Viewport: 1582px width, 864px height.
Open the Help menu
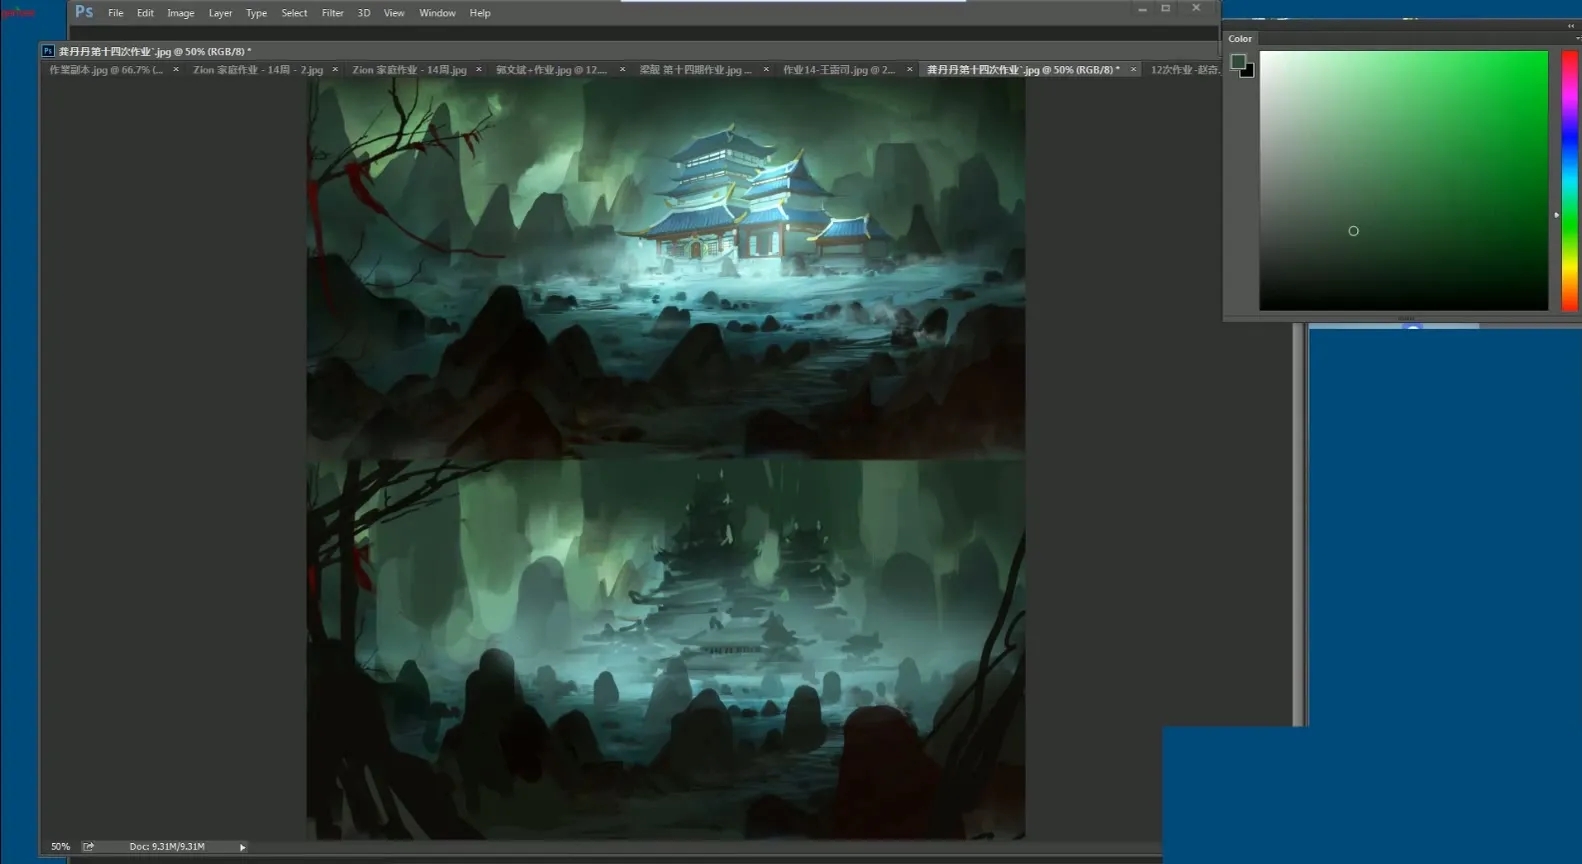tap(480, 13)
